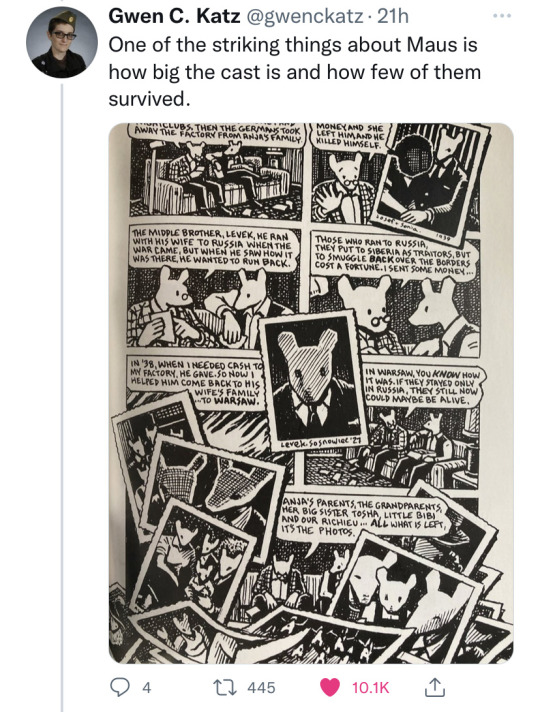The width and height of the screenshot is (540, 712).
Task: View the 10.1K likes count
Action: click(x=370, y=687)
